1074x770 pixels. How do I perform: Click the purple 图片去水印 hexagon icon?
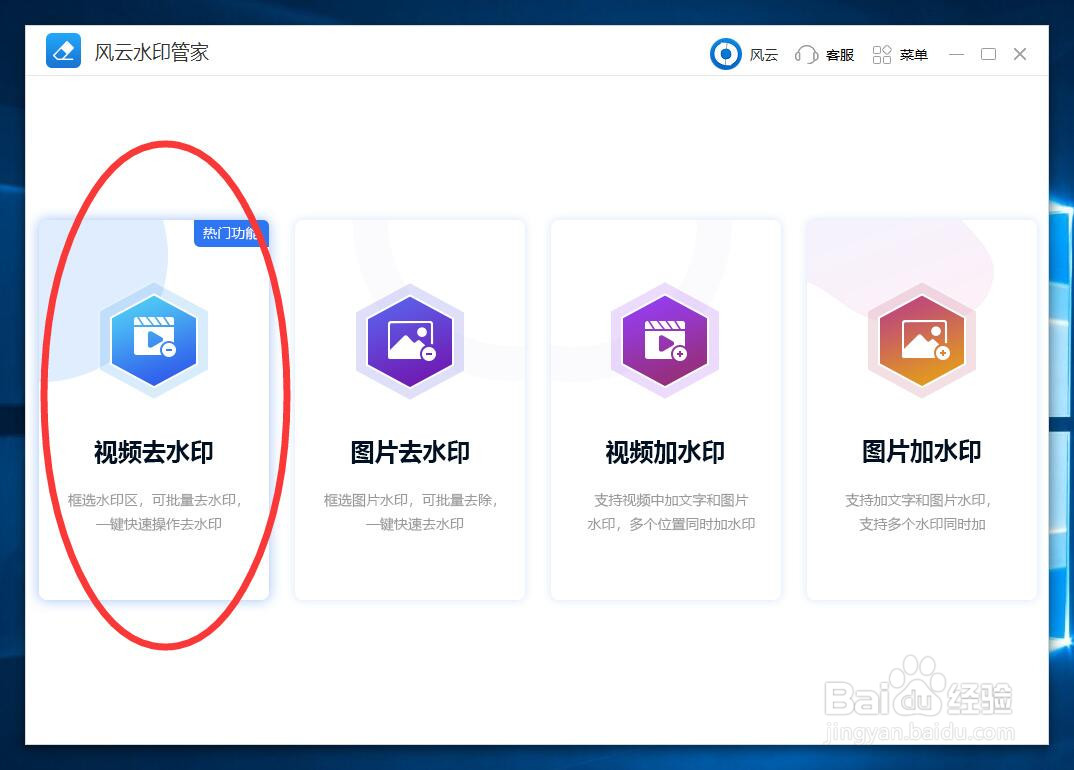[410, 340]
